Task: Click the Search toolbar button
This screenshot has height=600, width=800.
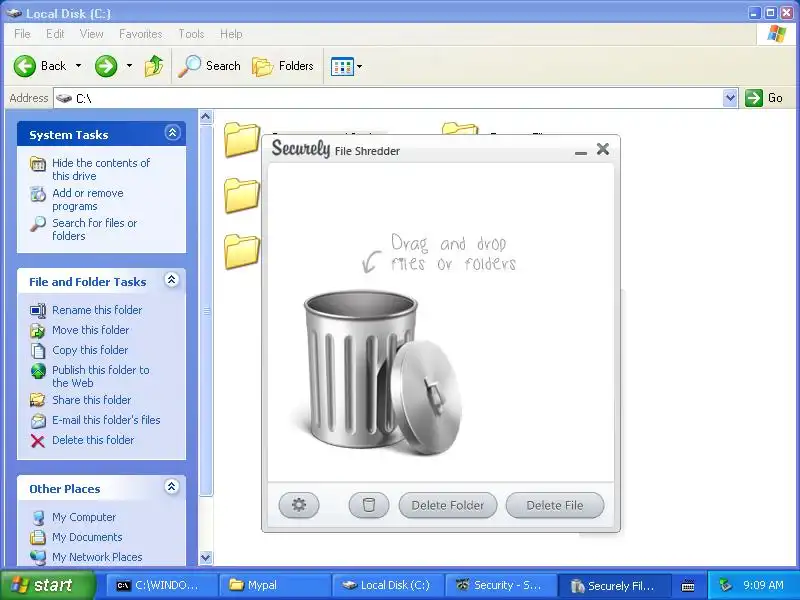Action: pos(210,66)
